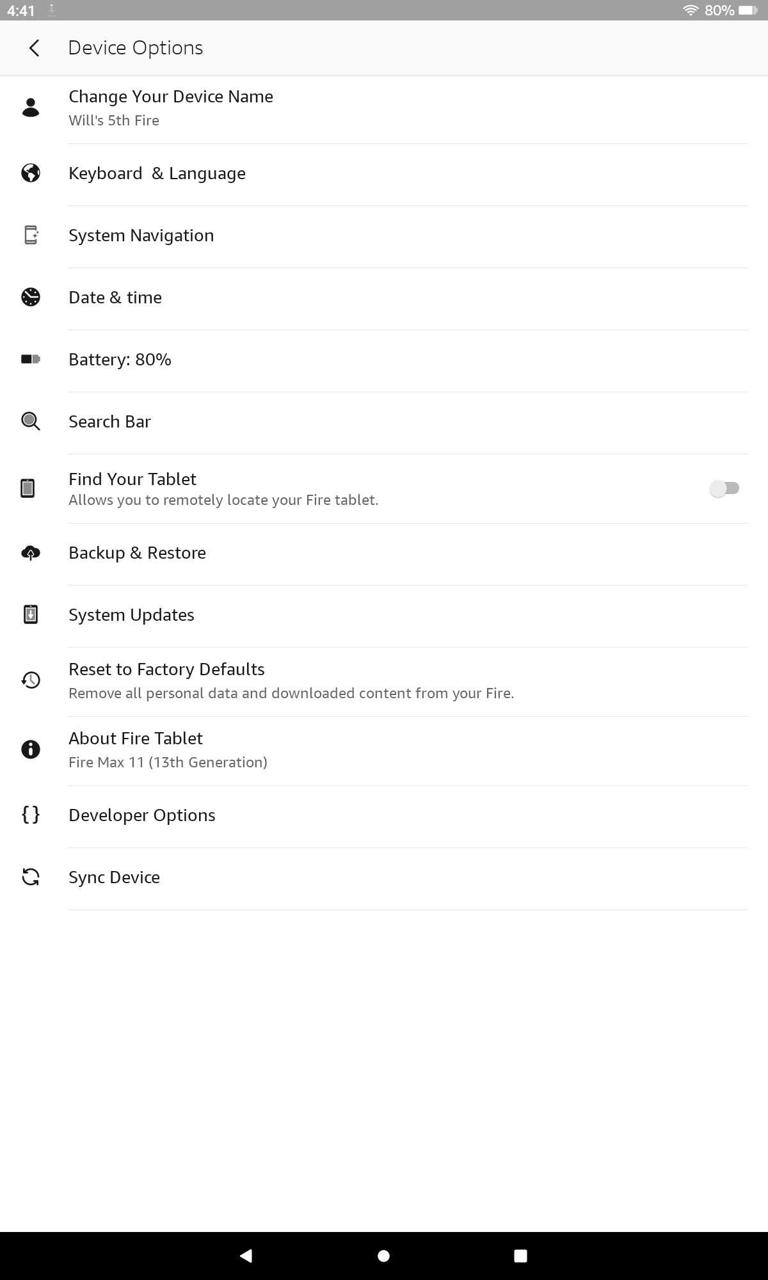Enable the Find Your Tablet switch

pos(724,488)
